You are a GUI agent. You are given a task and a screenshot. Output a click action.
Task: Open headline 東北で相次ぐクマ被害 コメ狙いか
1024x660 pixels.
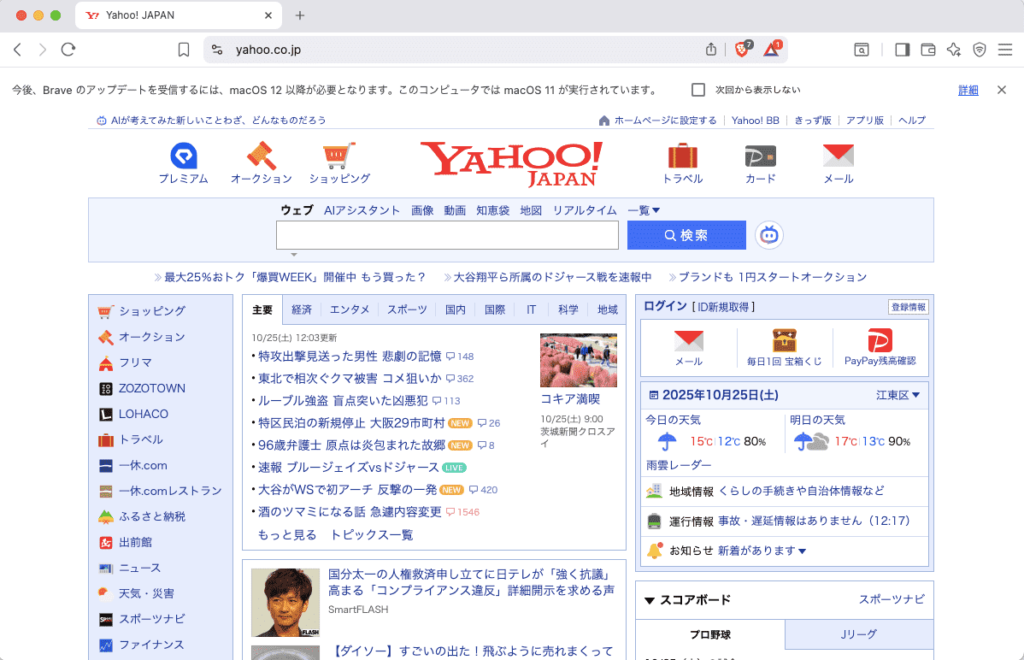350,378
